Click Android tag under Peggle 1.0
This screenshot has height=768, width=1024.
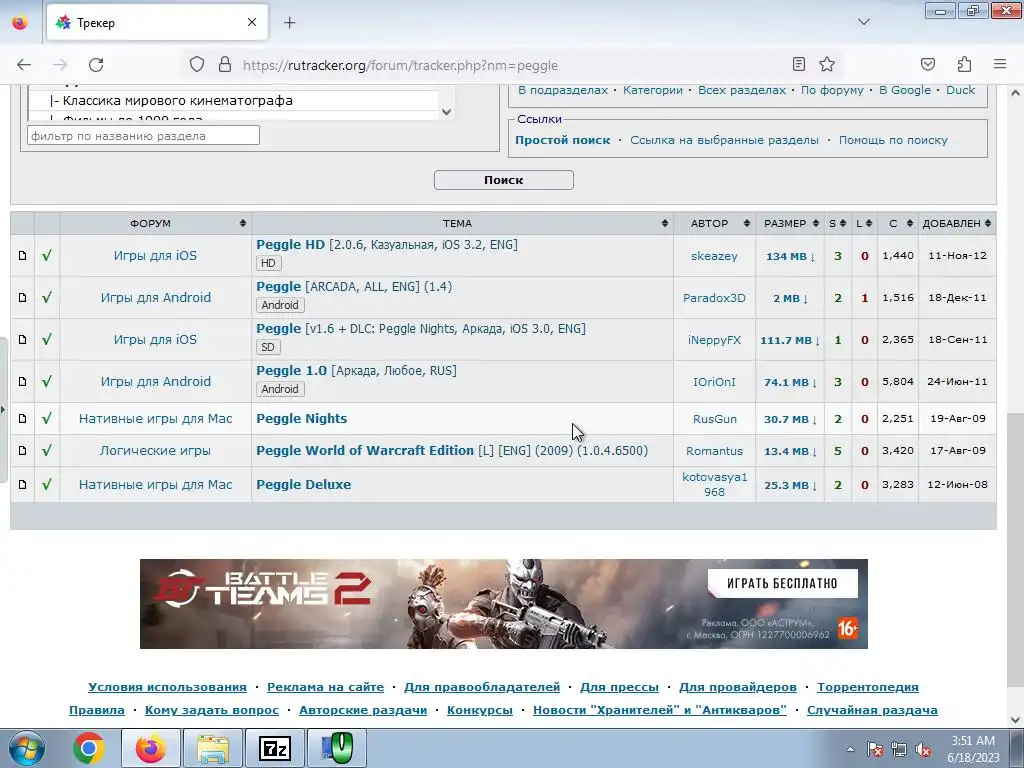coord(280,389)
